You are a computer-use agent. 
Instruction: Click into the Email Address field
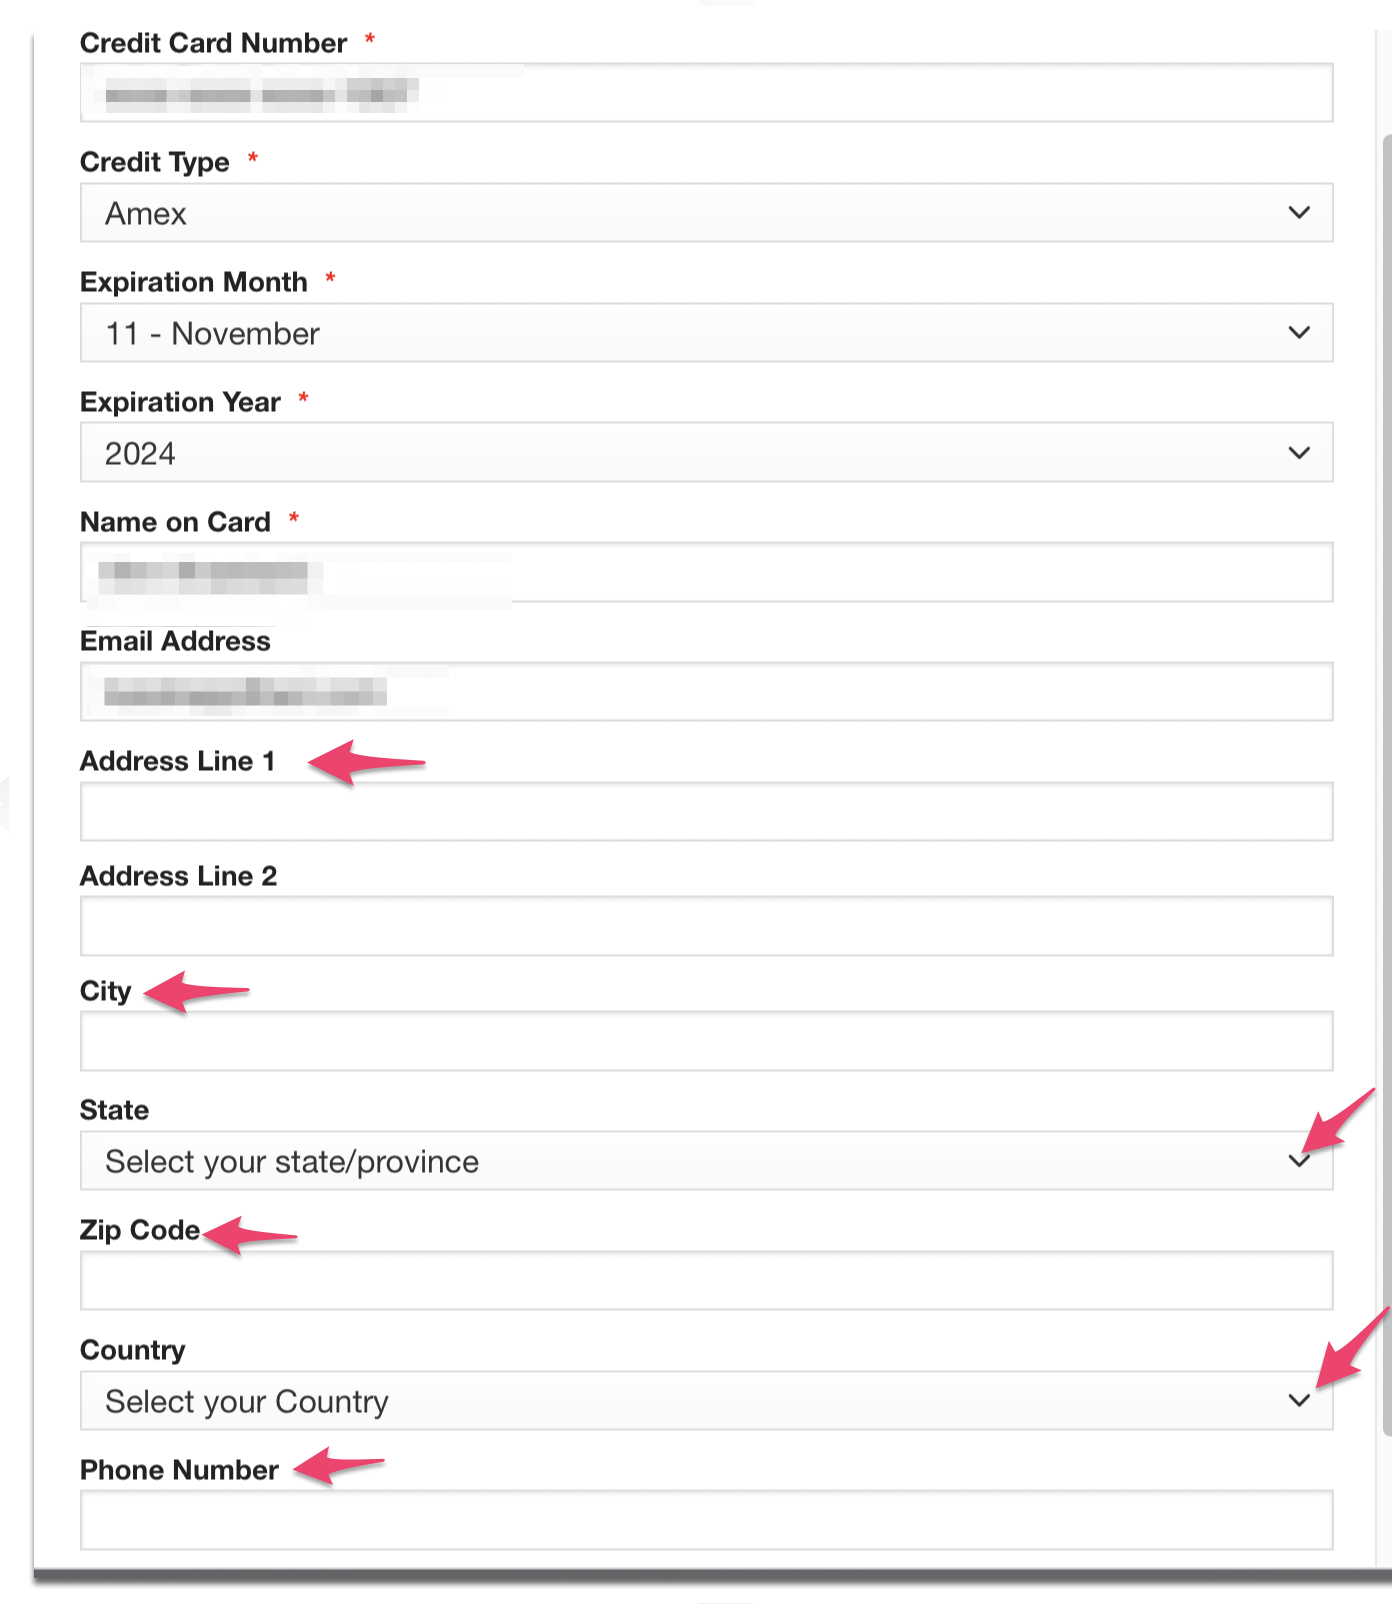click(706, 691)
